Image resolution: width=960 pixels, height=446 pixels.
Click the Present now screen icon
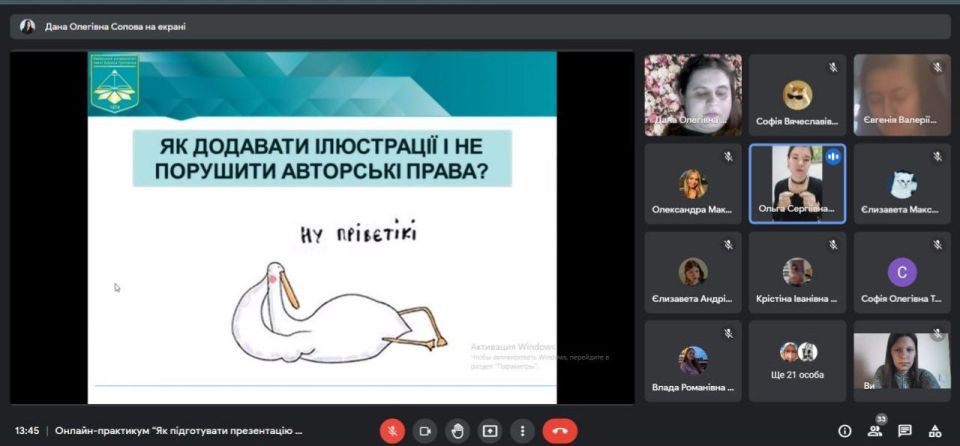(489, 431)
